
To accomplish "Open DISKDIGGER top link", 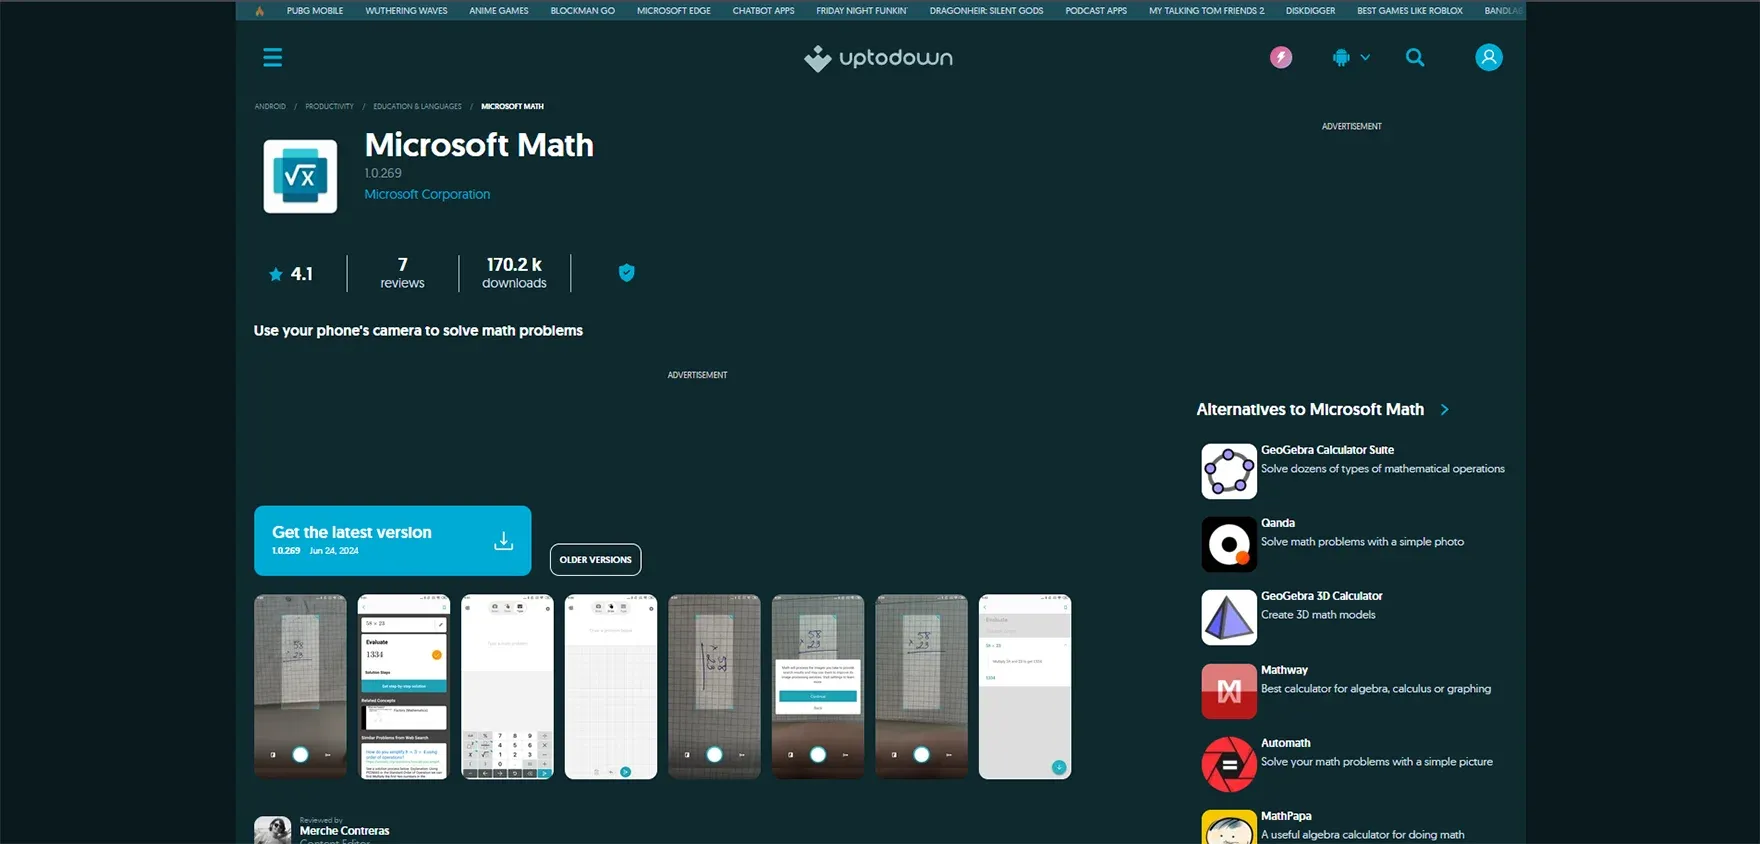I will (x=1310, y=11).
